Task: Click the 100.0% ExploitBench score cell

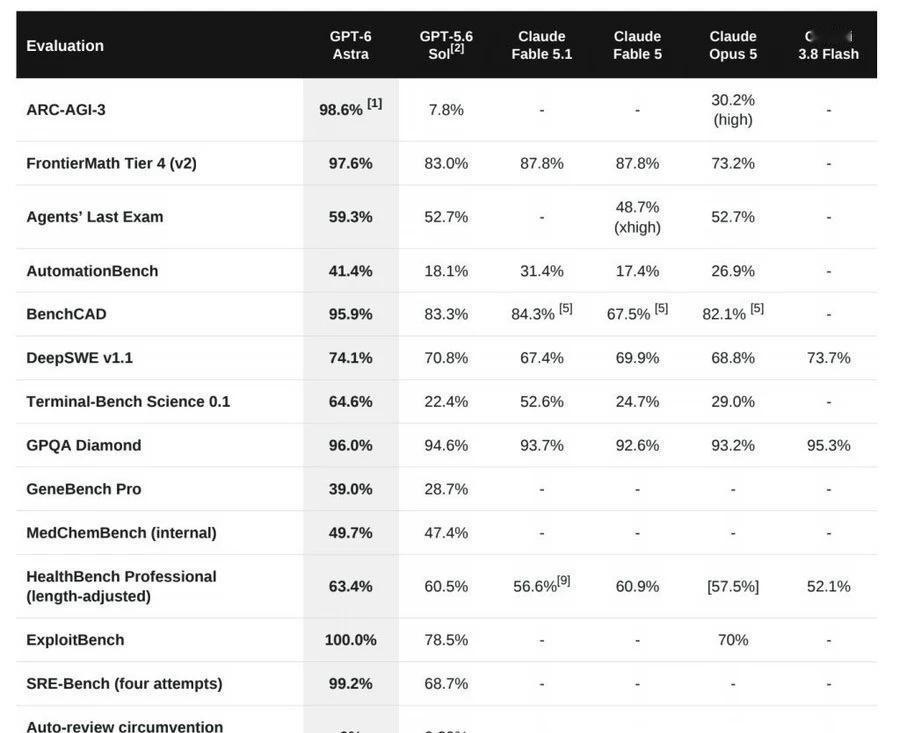Action: [350, 640]
